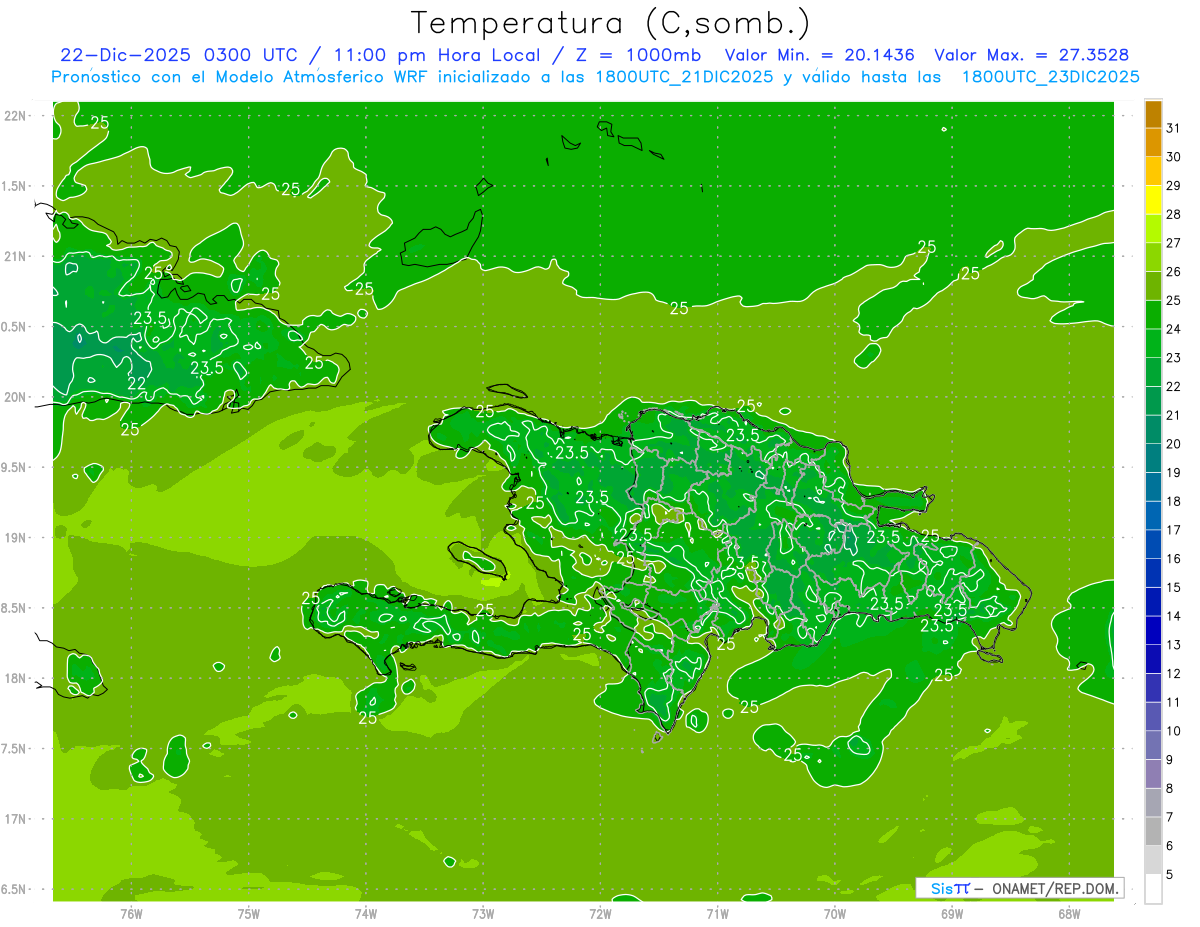Click the colorbar label '20'
The width and height of the screenshot is (1200, 927).
[x=1174, y=444]
